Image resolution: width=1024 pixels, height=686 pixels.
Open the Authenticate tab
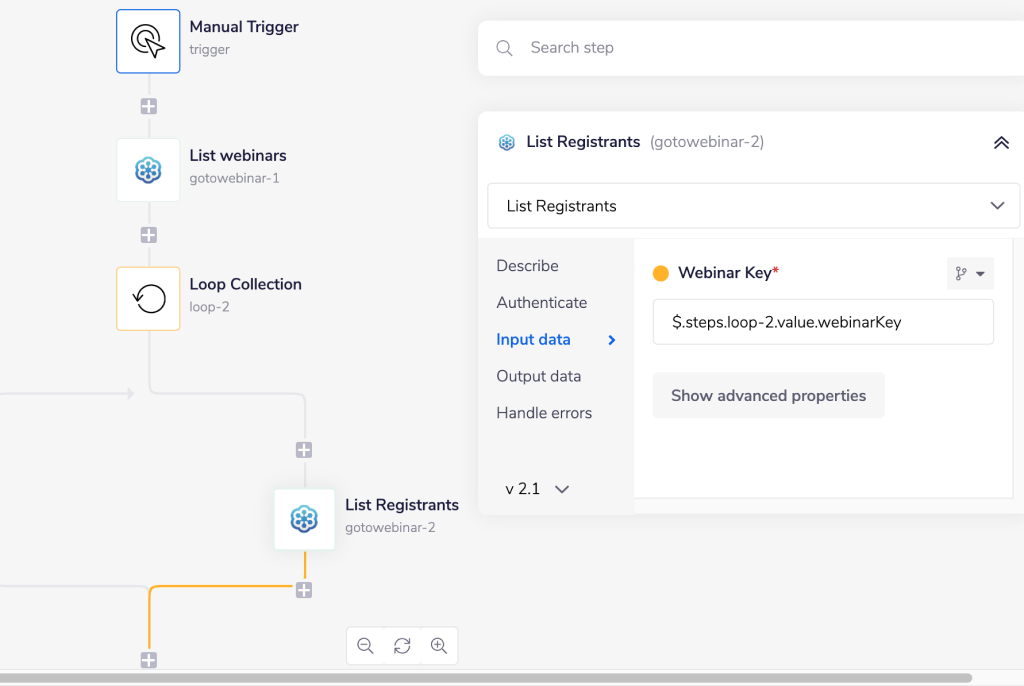pos(541,303)
